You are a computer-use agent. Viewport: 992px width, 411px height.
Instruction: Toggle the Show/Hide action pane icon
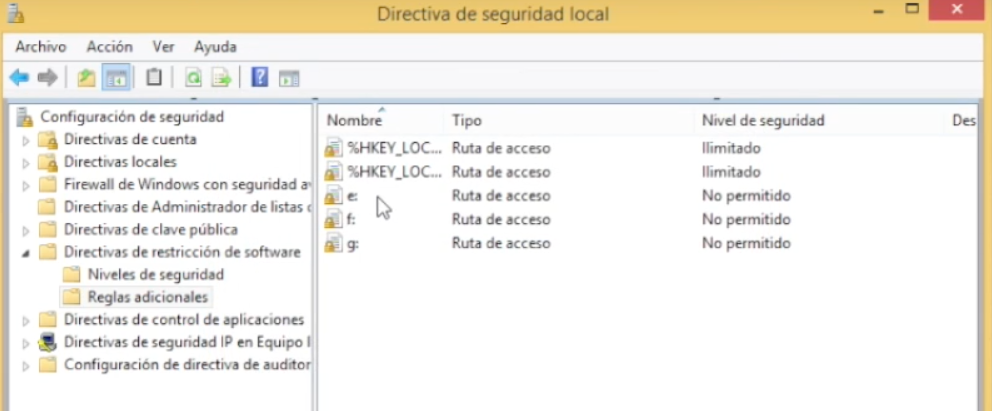289,77
